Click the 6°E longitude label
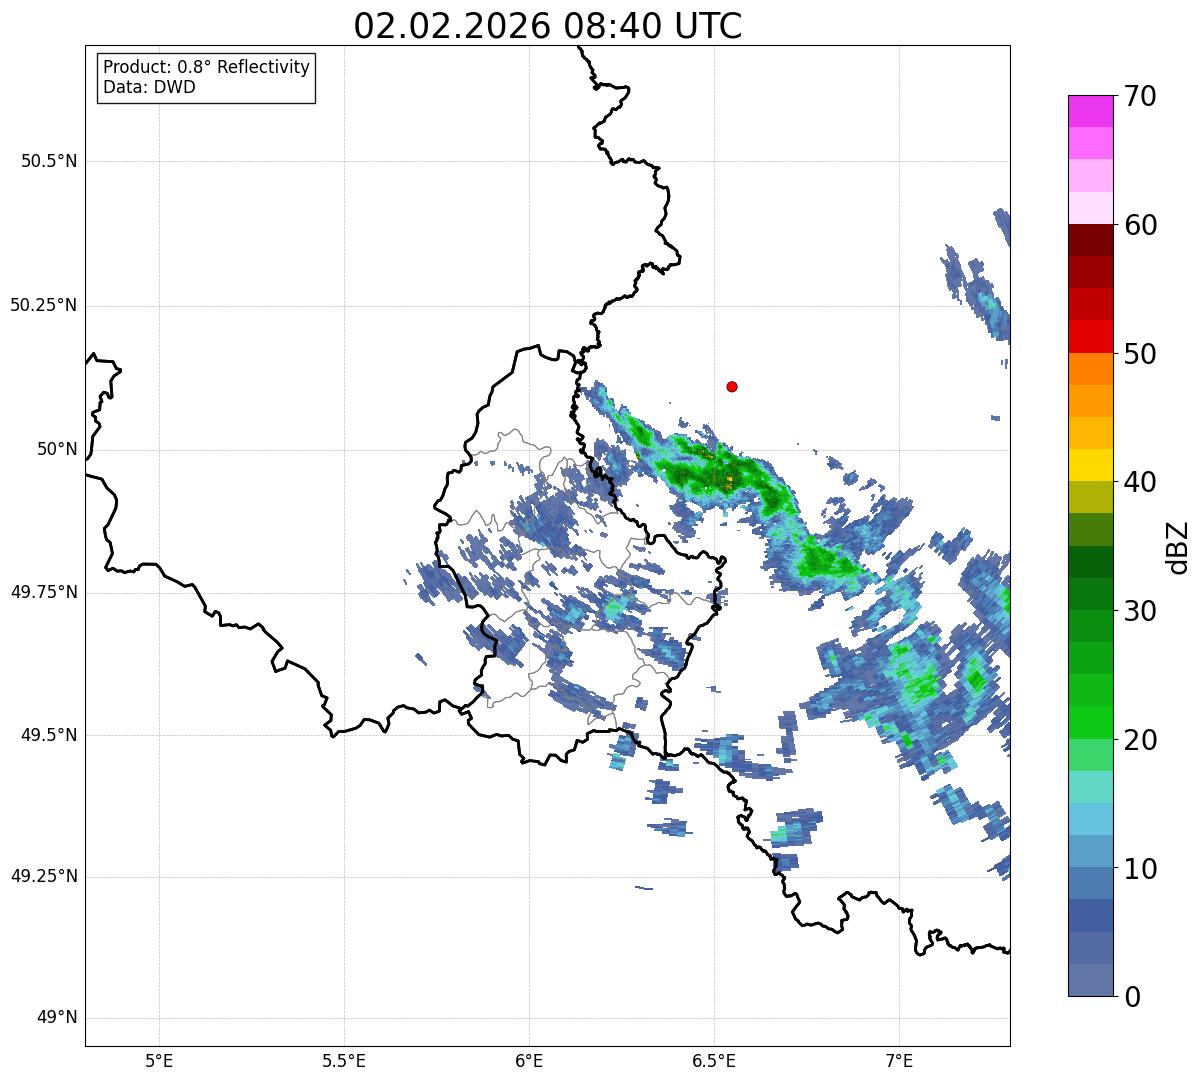Viewport: 1202px width, 1081px height. [529, 1060]
